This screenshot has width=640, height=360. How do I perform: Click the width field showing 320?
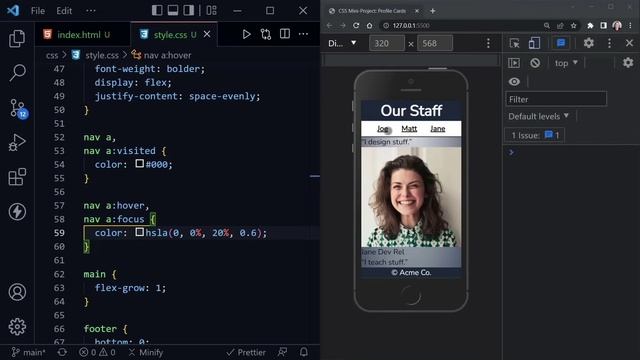(x=387, y=43)
